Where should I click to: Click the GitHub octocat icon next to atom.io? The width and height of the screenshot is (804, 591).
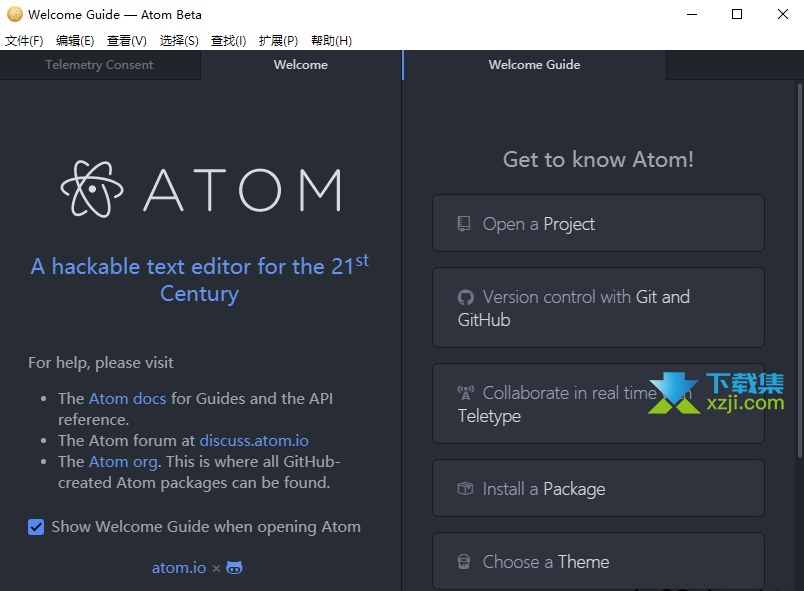tap(234, 567)
